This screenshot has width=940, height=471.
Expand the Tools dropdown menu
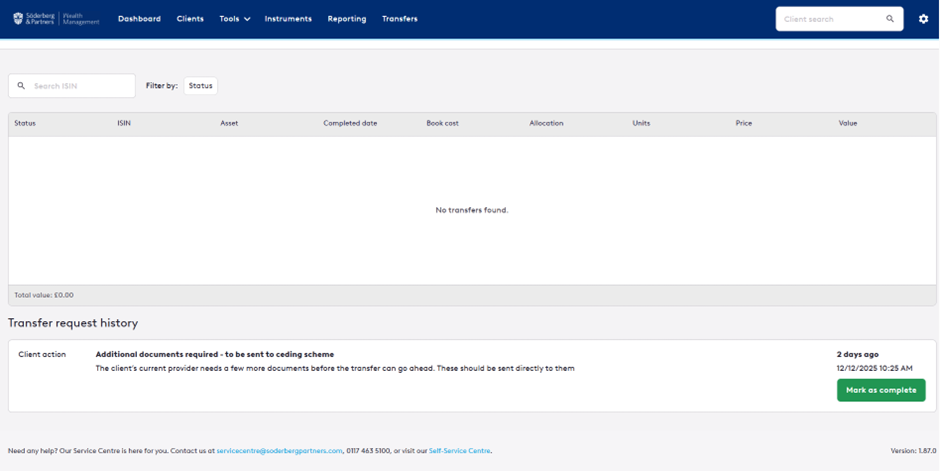pos(234,19)
